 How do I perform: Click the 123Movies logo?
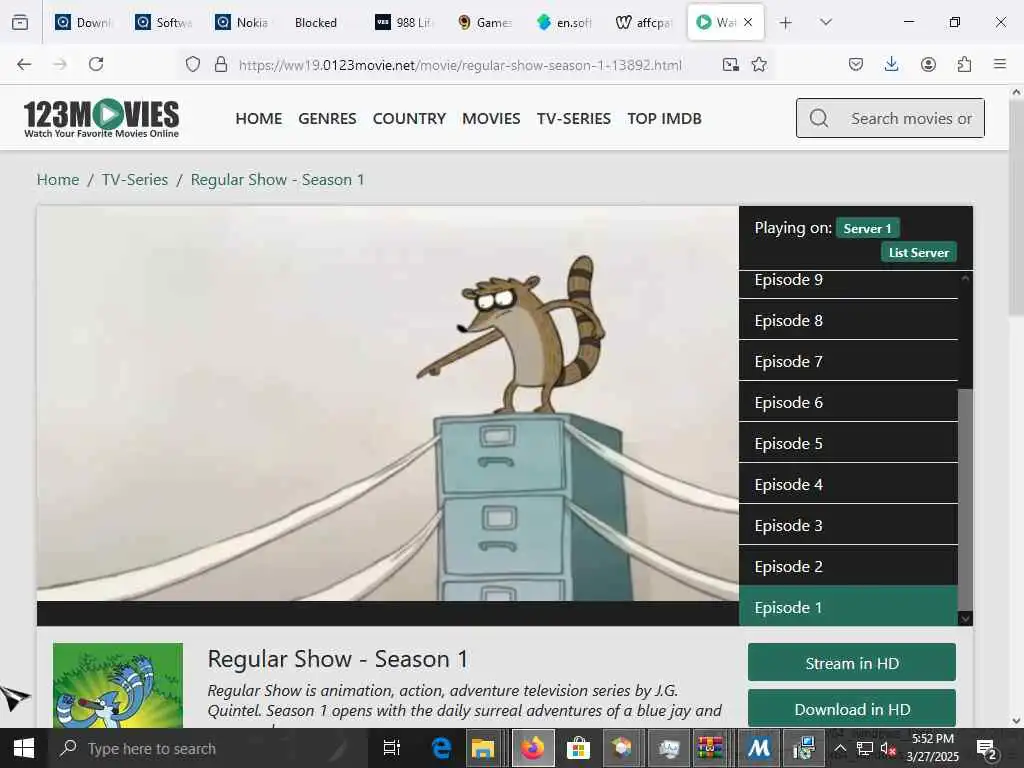pyautogui.click(x=101, y=118)
